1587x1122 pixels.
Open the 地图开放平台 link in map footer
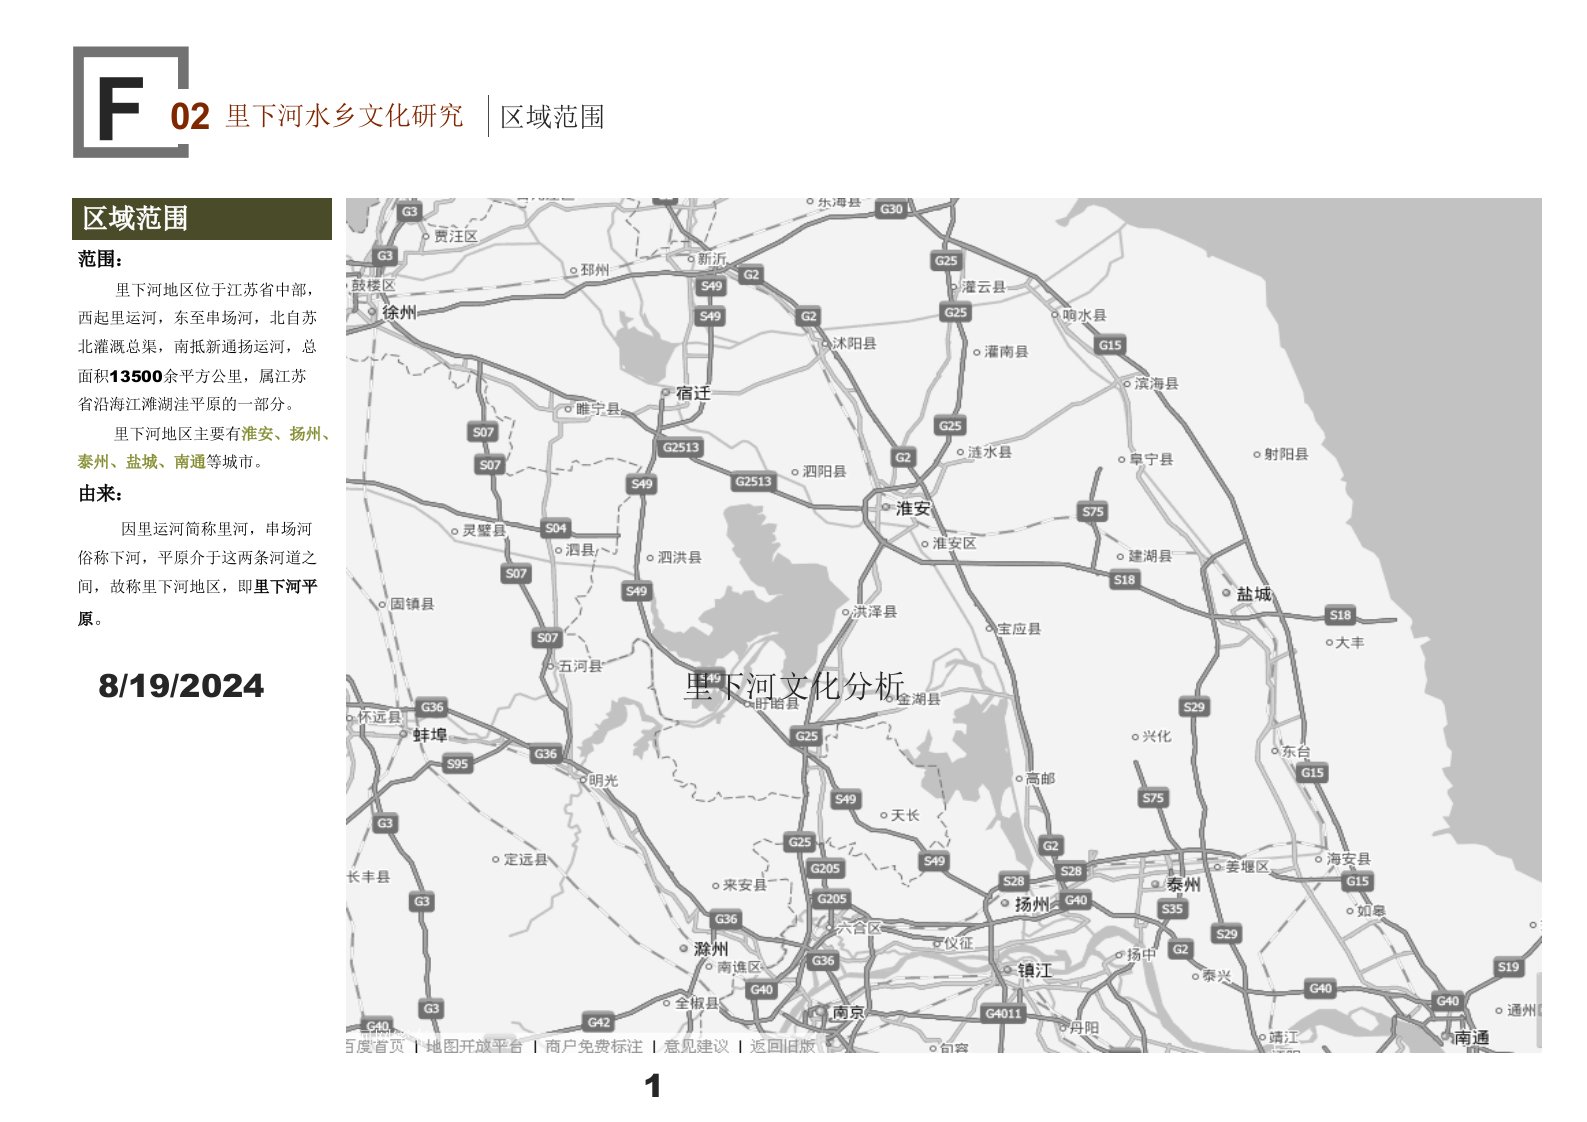pyautogui.click(x=474, y=1046)
